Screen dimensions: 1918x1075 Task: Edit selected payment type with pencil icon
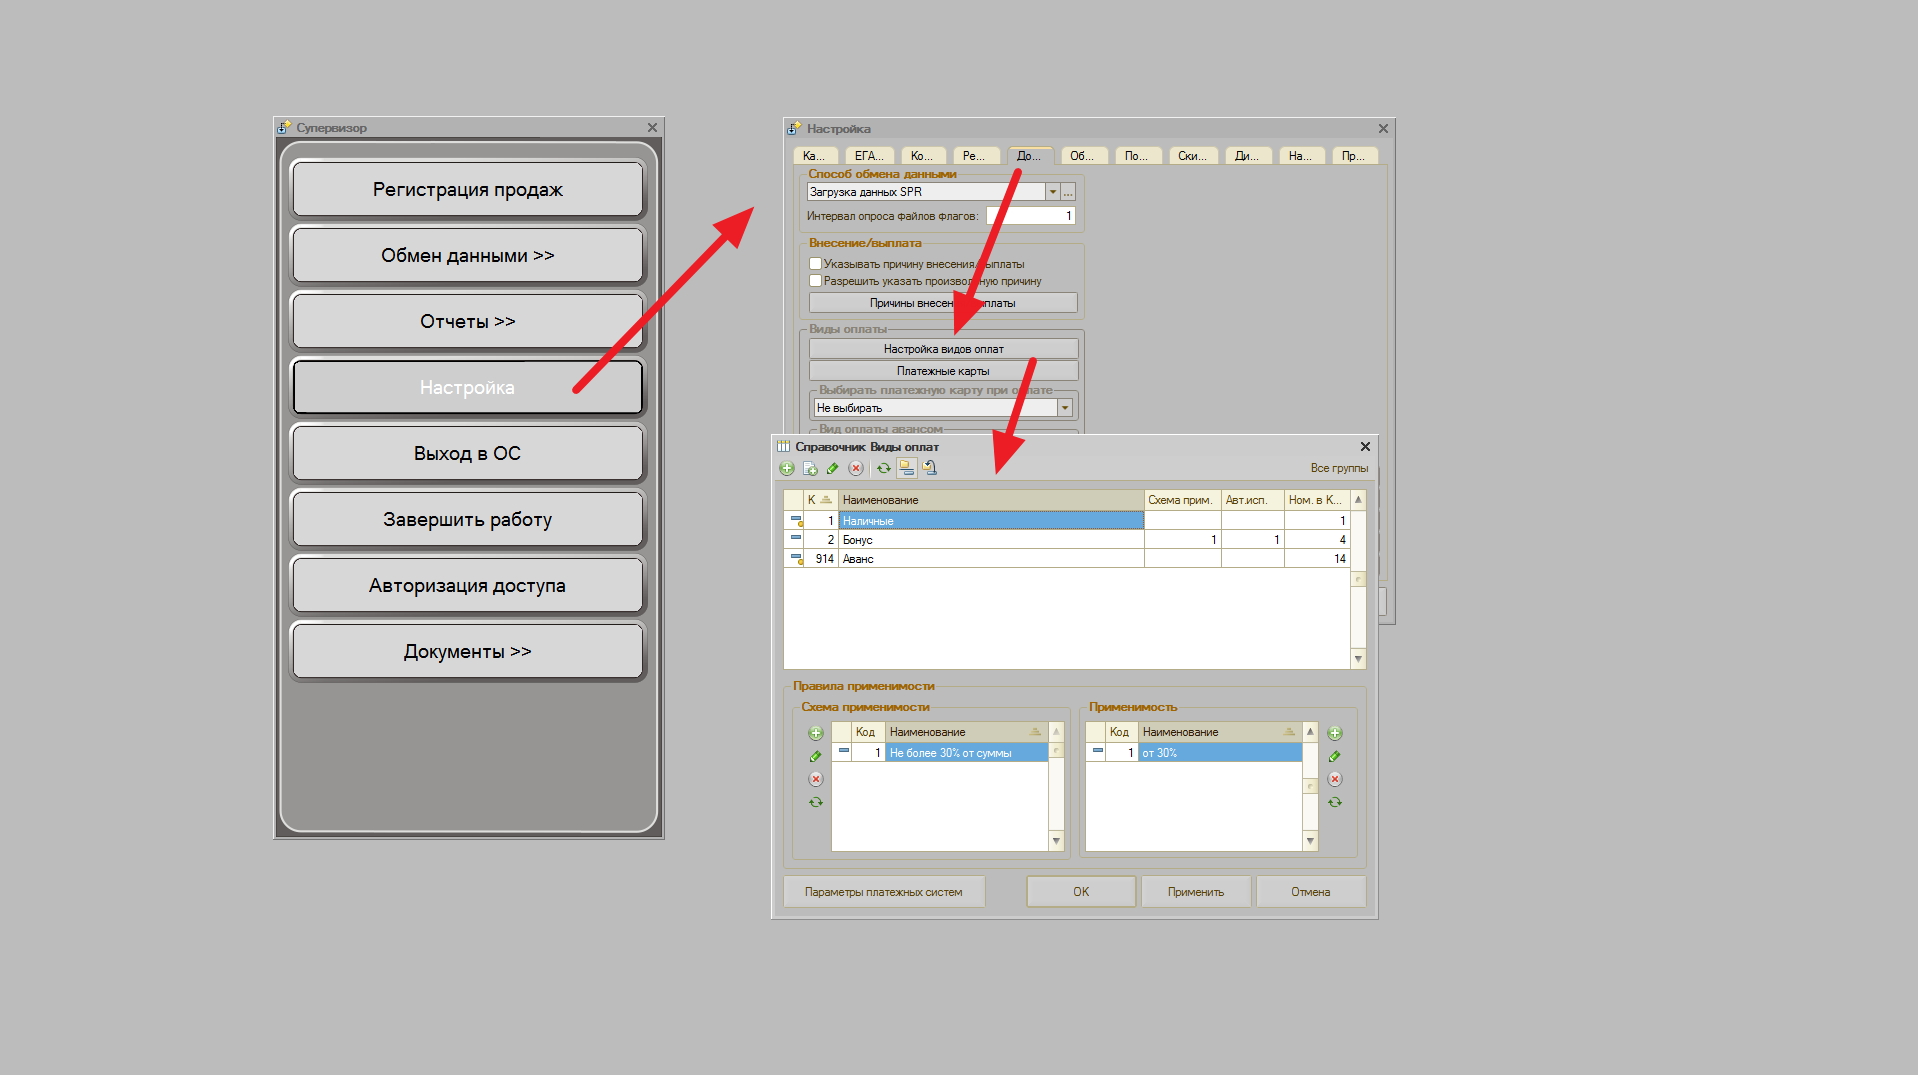point(832,469)
